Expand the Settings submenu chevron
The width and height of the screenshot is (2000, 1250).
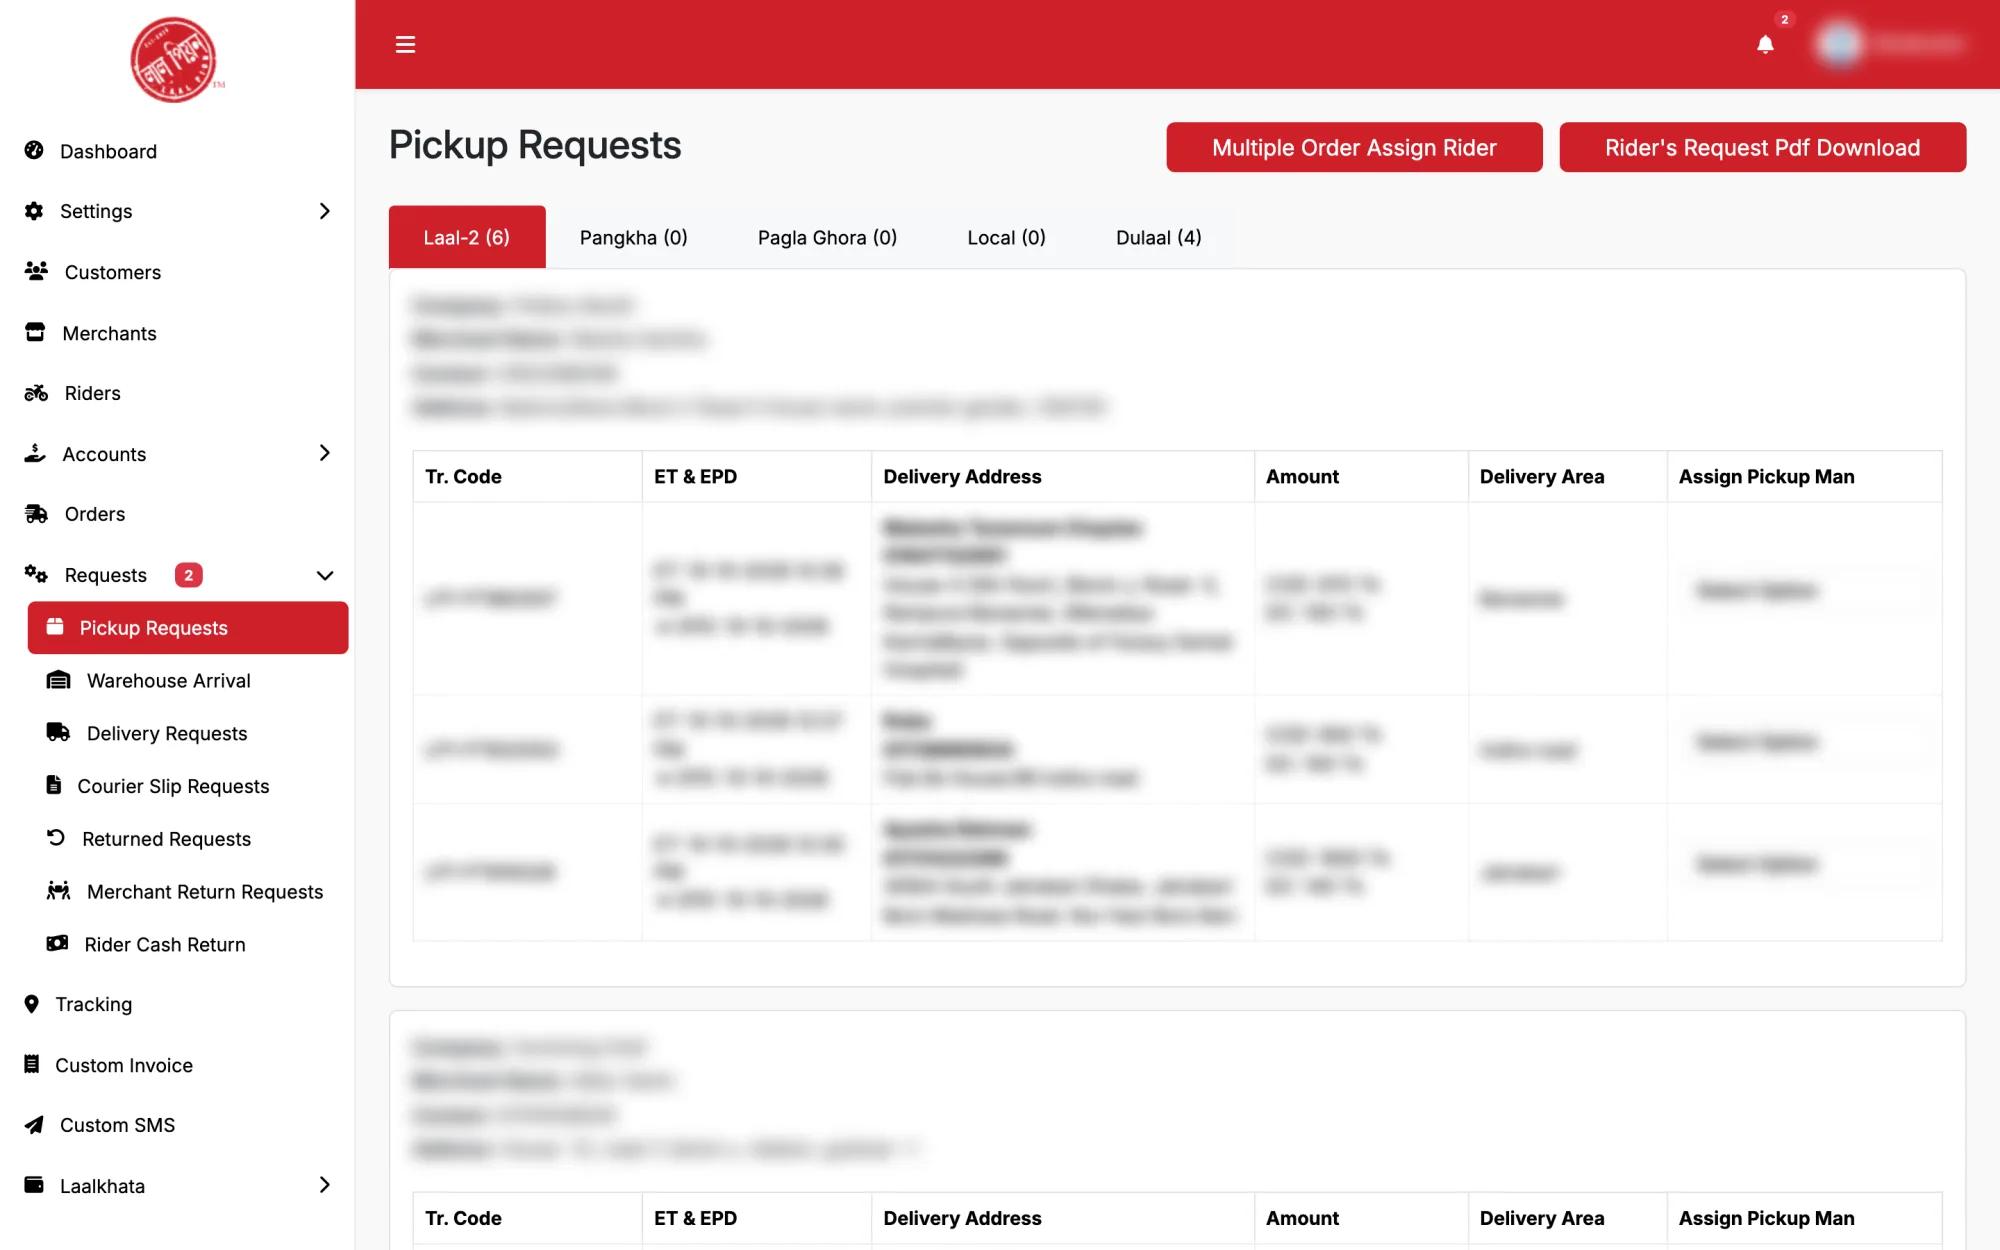click(324, 211)
